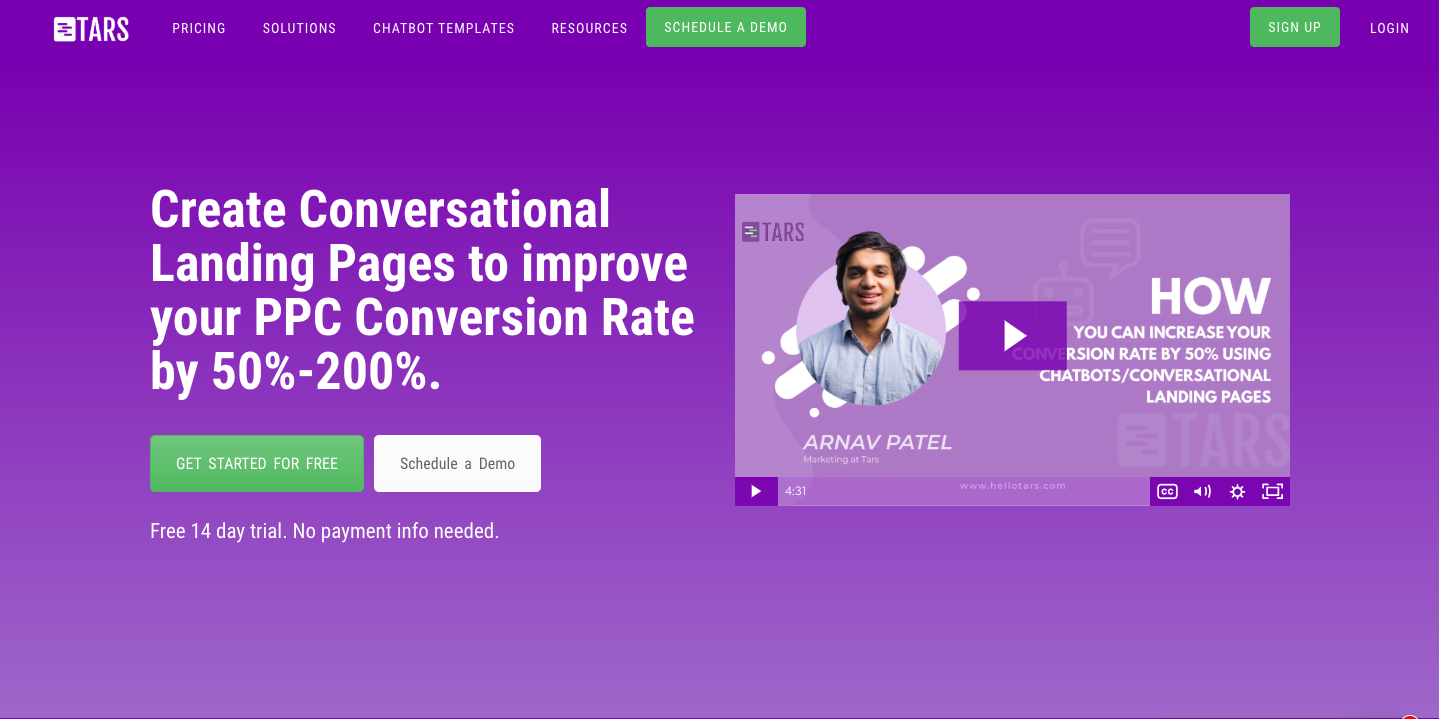Image resolution: width=1439 pixels, height=719 pixels.
Task: Open the Login link
Action: pyautogui.click(x=1389, y=28)
